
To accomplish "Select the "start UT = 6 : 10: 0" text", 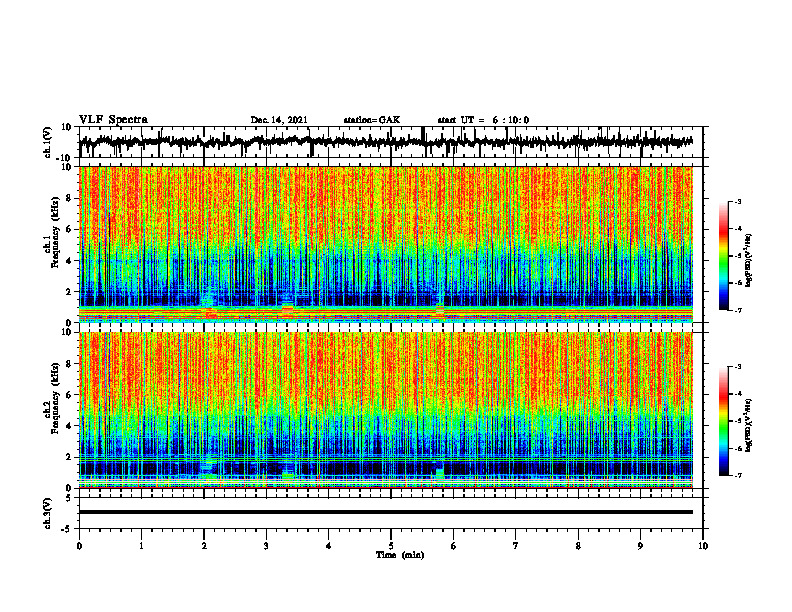I will (483, 120).
